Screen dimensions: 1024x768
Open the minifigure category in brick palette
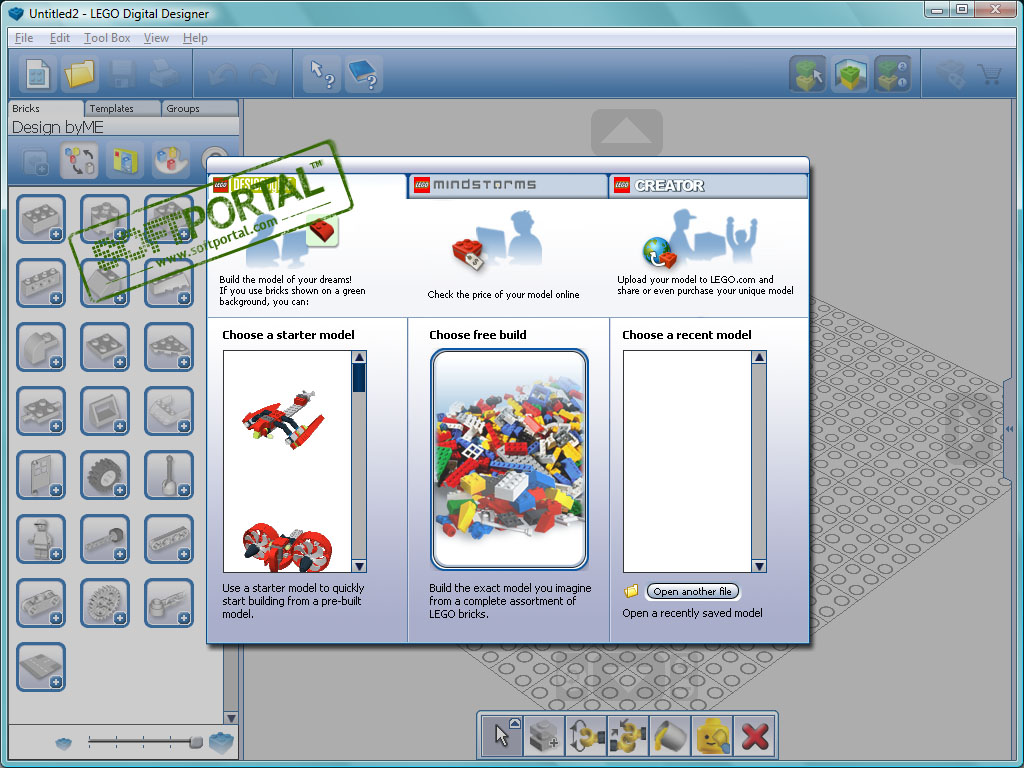tap(40, 539)
